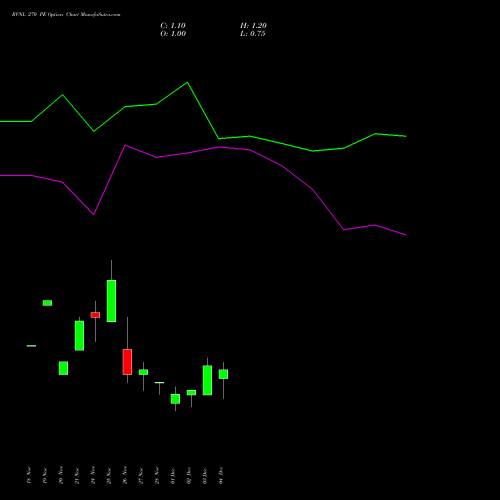500x500 pixels.
Task: Click the '01 Dec' date axis label
Action: 173,475
